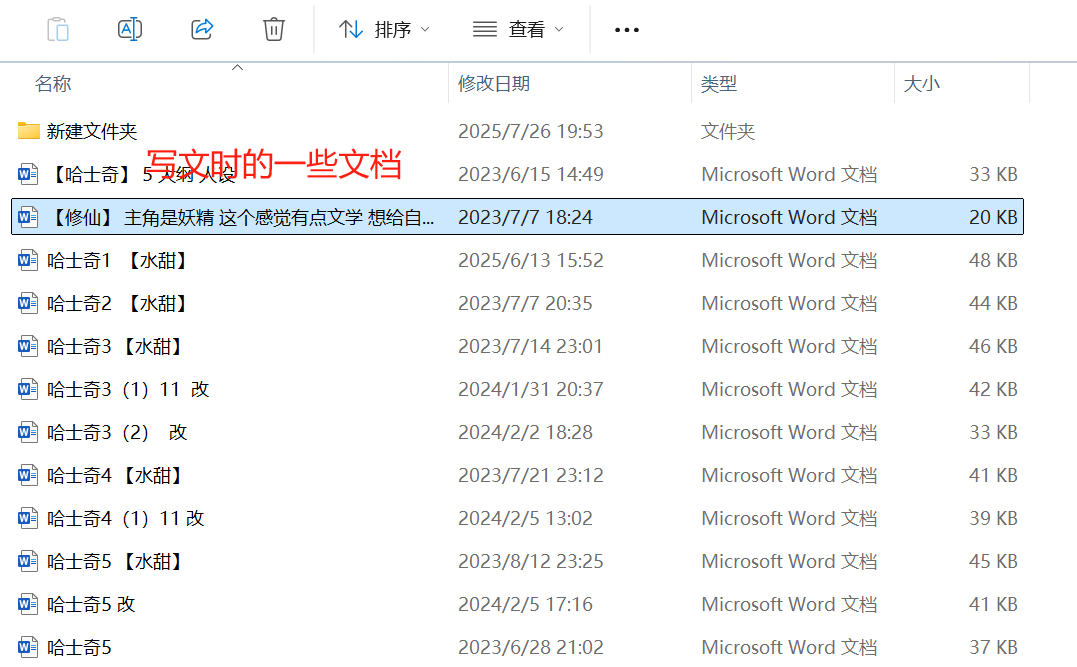This screenshot has width=1077, height=667.
Task: Click Word icon of 哈士奇5【水甜】
Action: 27,561
